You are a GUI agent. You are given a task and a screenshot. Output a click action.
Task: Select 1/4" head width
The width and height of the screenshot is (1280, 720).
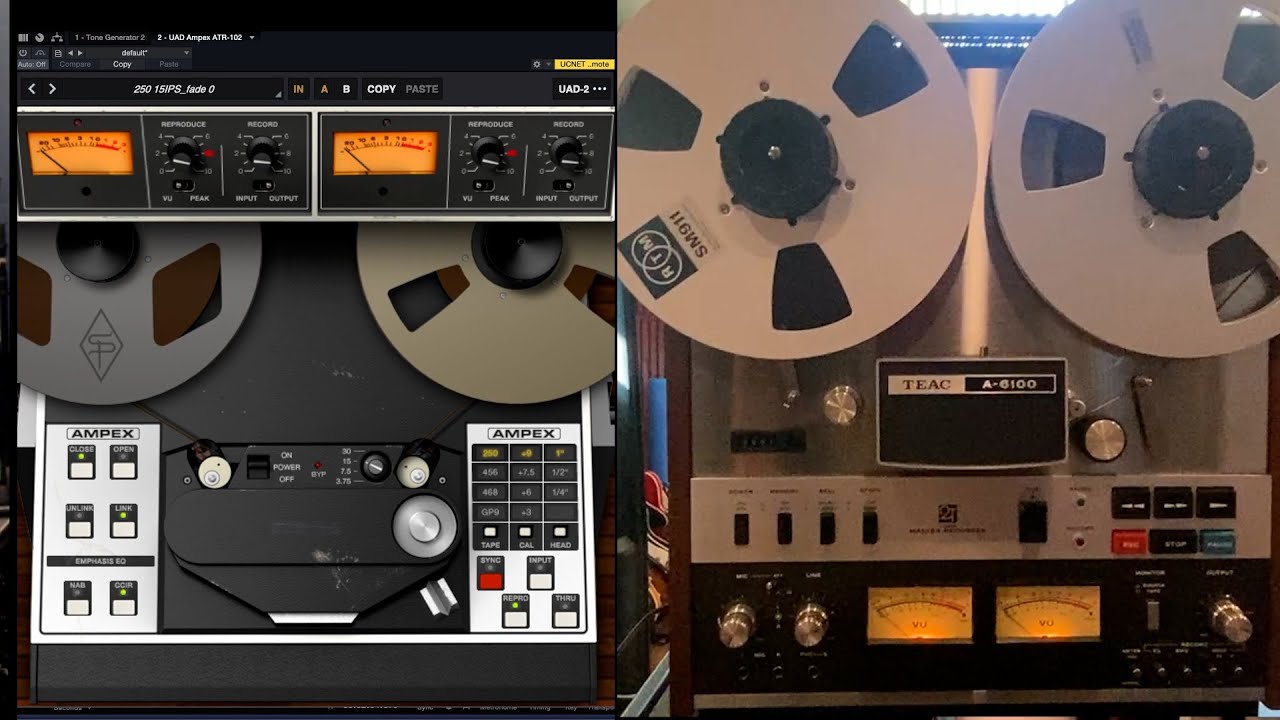tap(560, 492)
